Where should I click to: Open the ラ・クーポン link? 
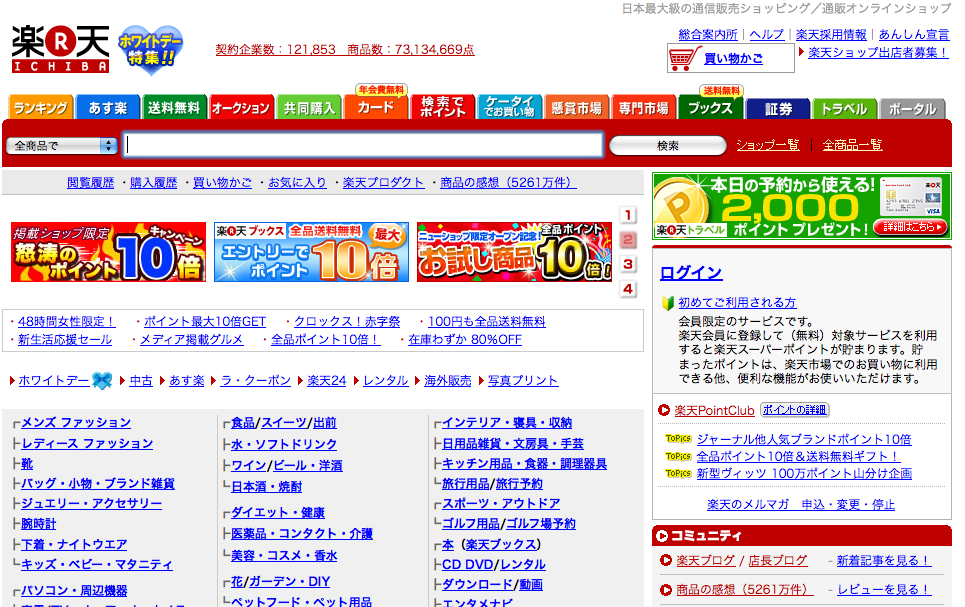click(255, 381)
